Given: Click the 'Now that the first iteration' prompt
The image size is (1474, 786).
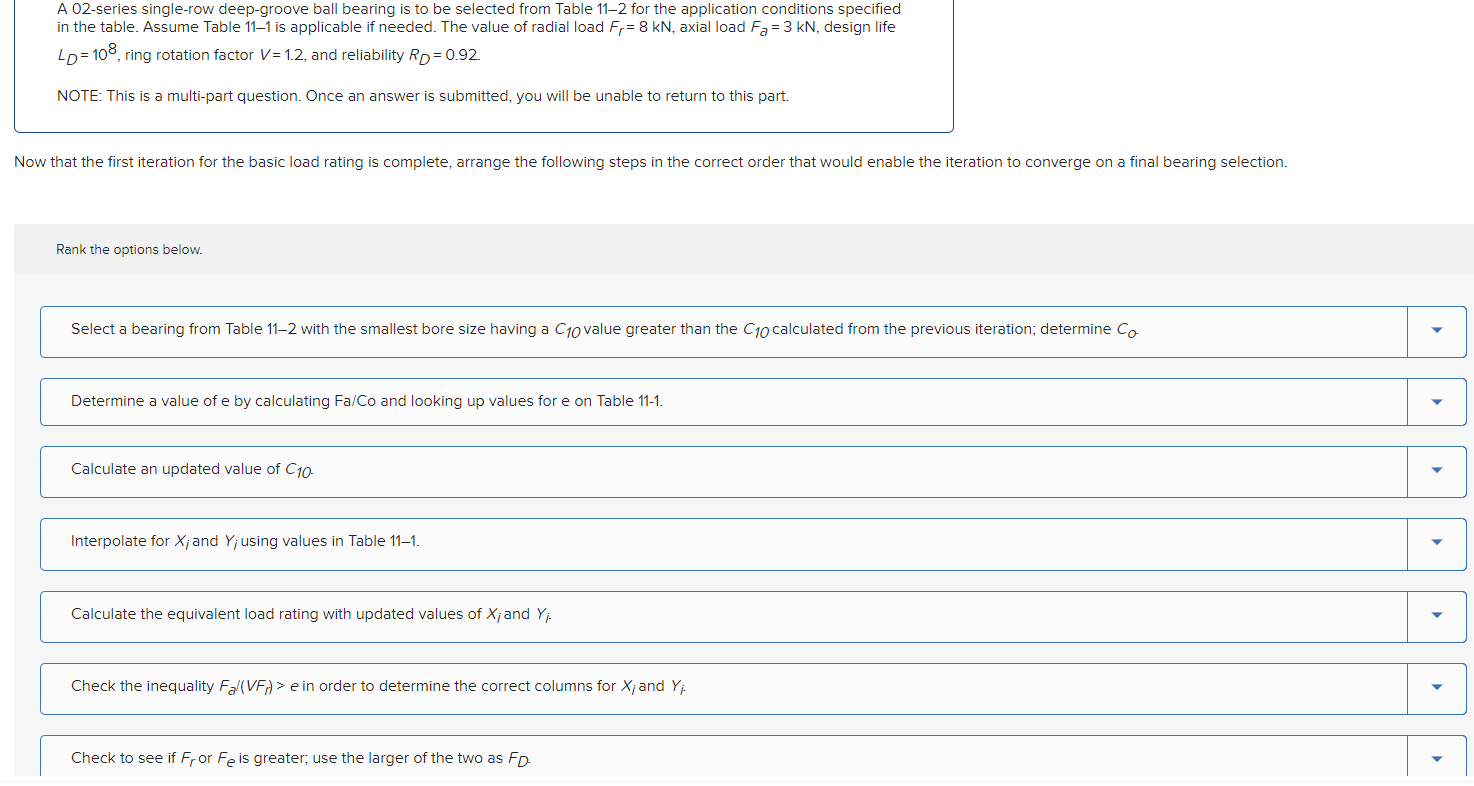Looking at the screenshot, I should [x=650, y=162].
